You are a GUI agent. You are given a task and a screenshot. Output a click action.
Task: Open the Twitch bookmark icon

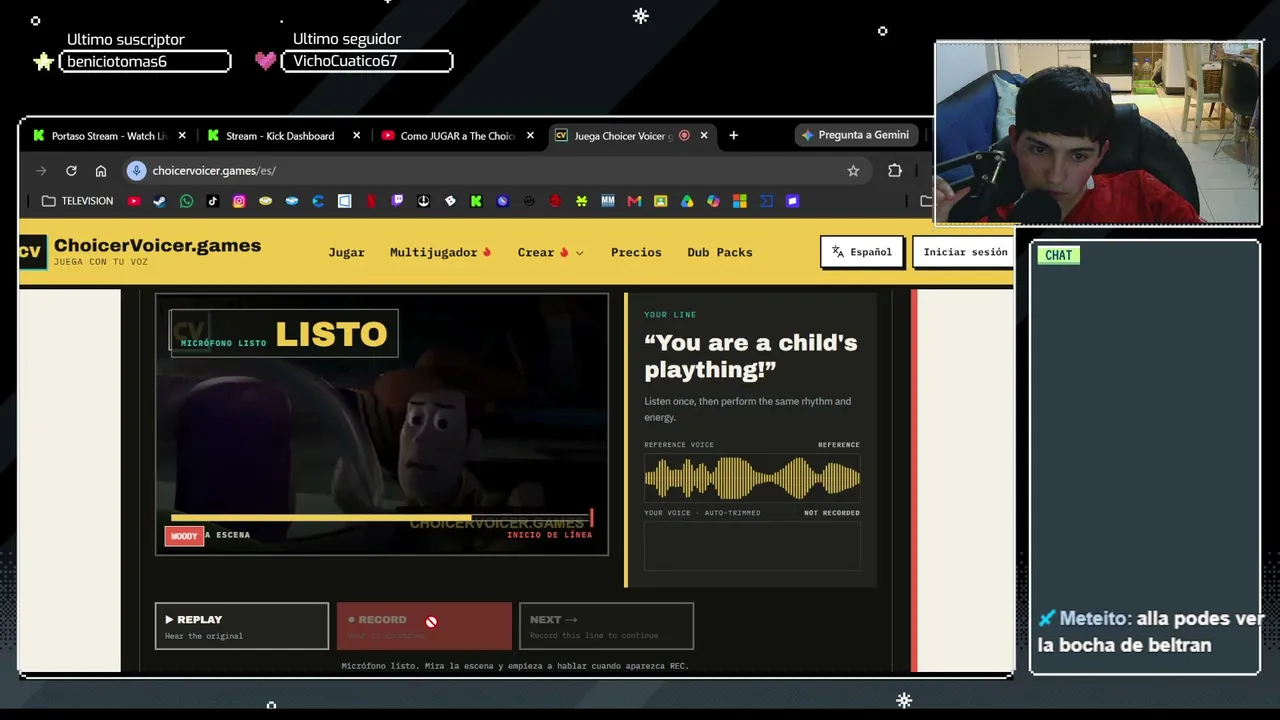click(397, 201)
